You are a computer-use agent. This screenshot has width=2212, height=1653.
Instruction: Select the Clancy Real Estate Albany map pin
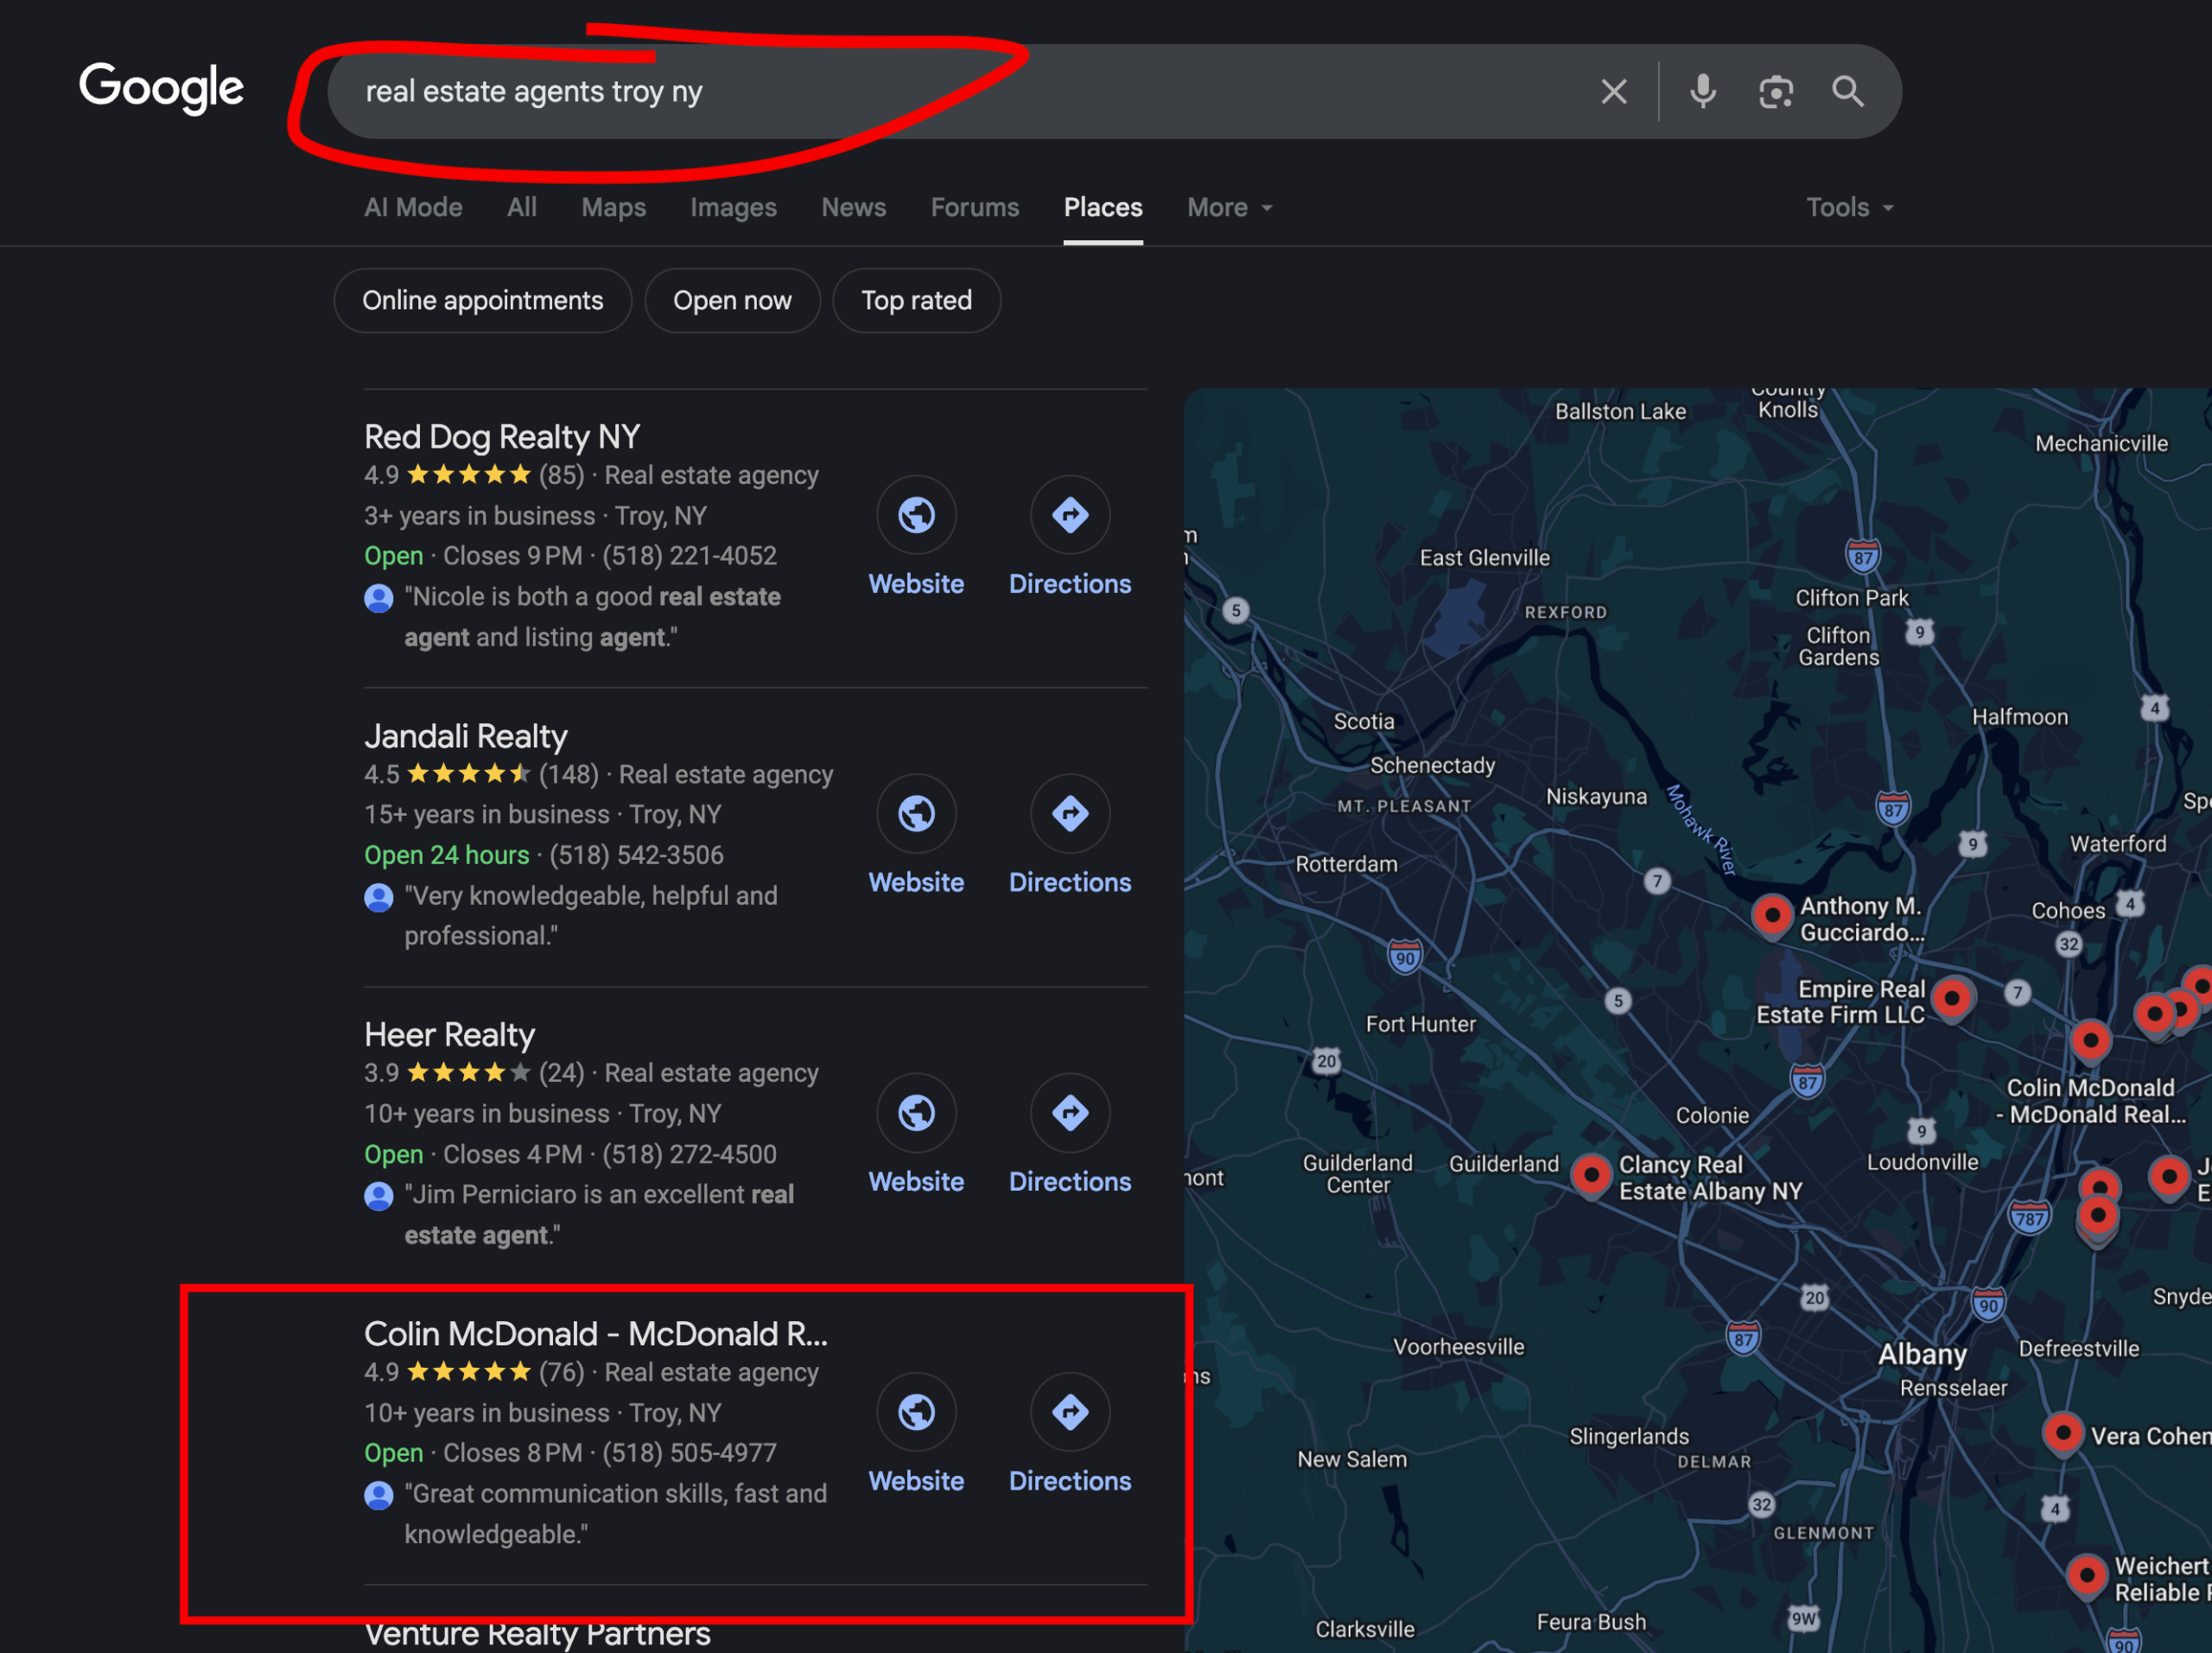click(x=1591, y=1175)
